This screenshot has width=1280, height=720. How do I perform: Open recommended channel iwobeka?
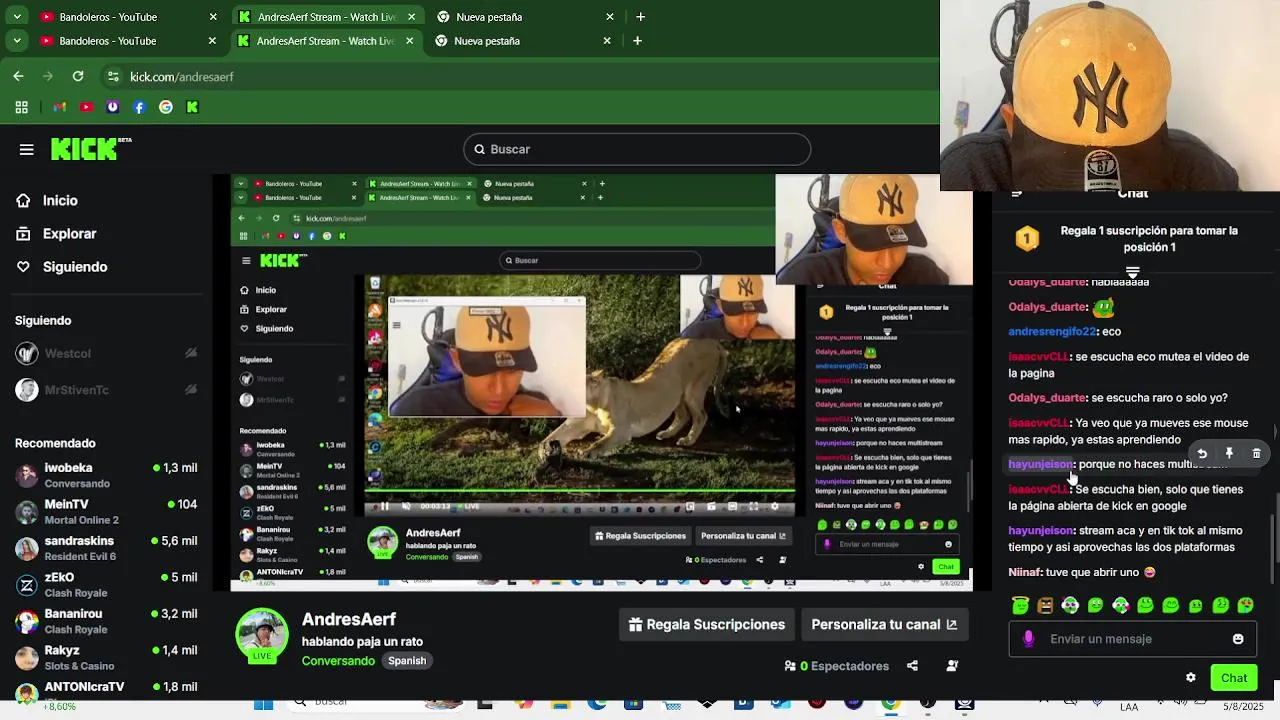point(105,475)
